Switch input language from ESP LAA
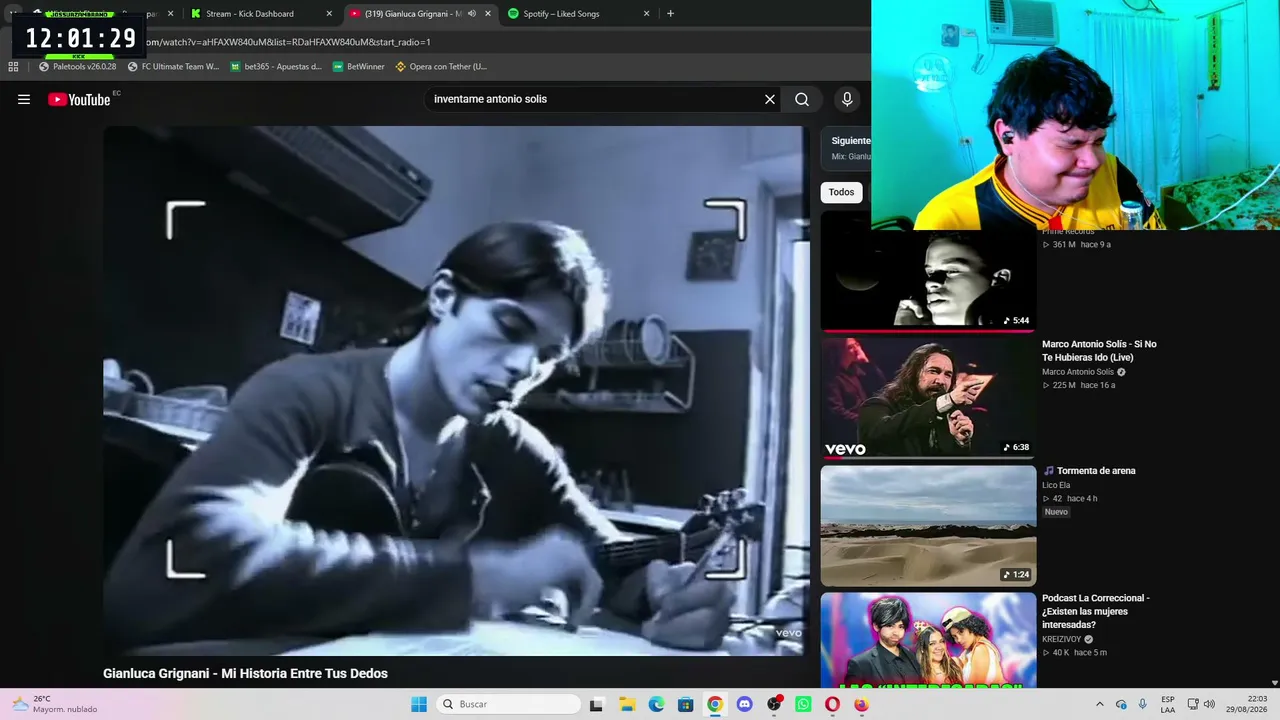 [x=1168, y=704]
